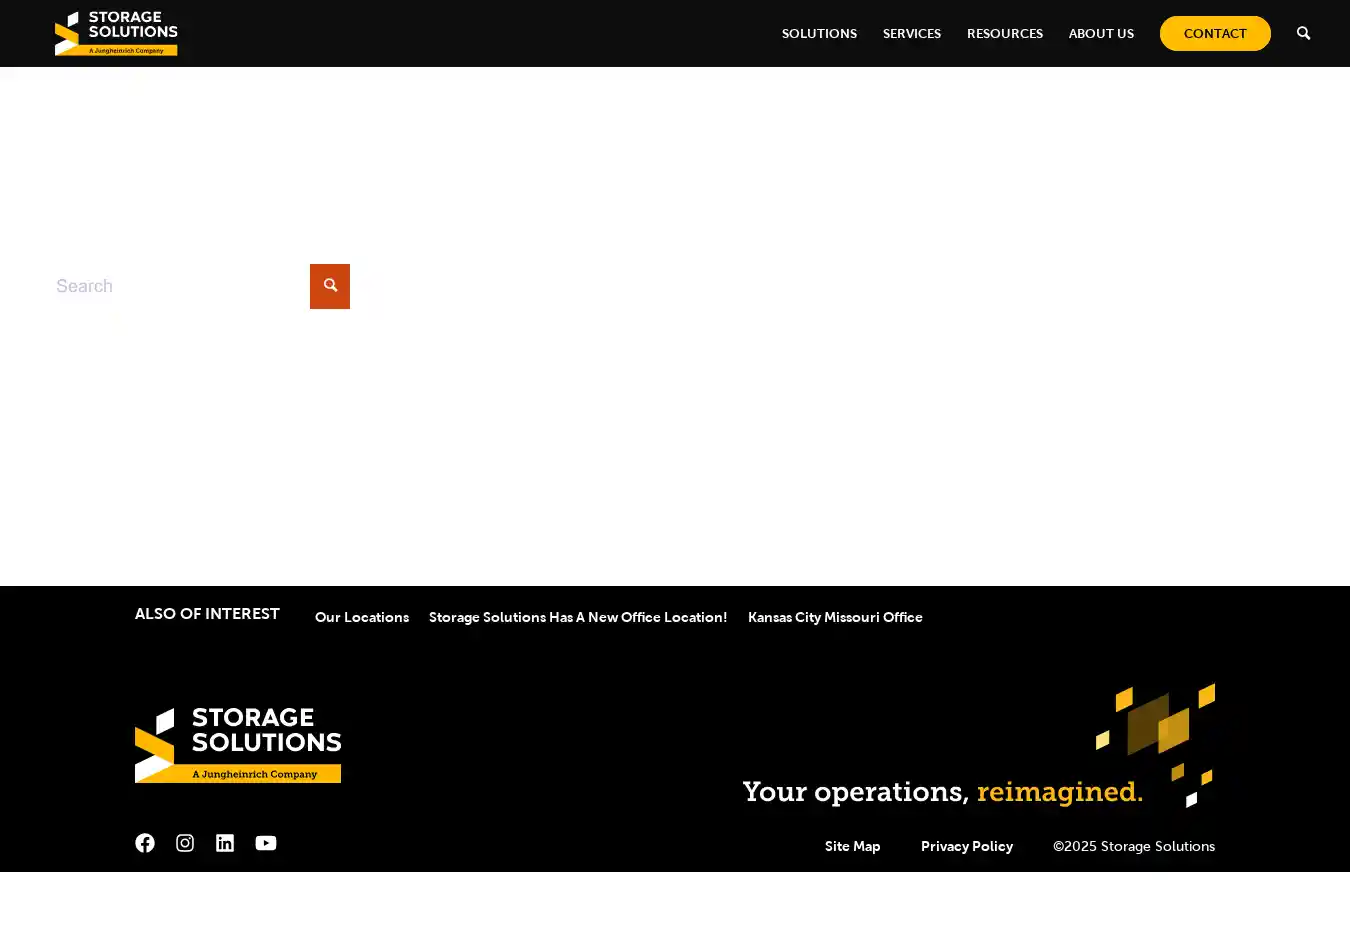Viewport: 1350px width, 940px height.
Task: Focus the Search text field
Action: coord(180,286)
